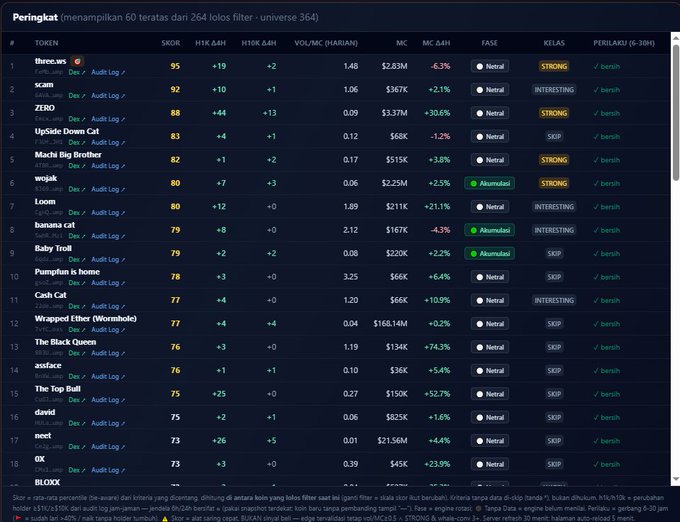
Task: Click the STRONG badge on three.ws row
Action: (x=554, y=66)
